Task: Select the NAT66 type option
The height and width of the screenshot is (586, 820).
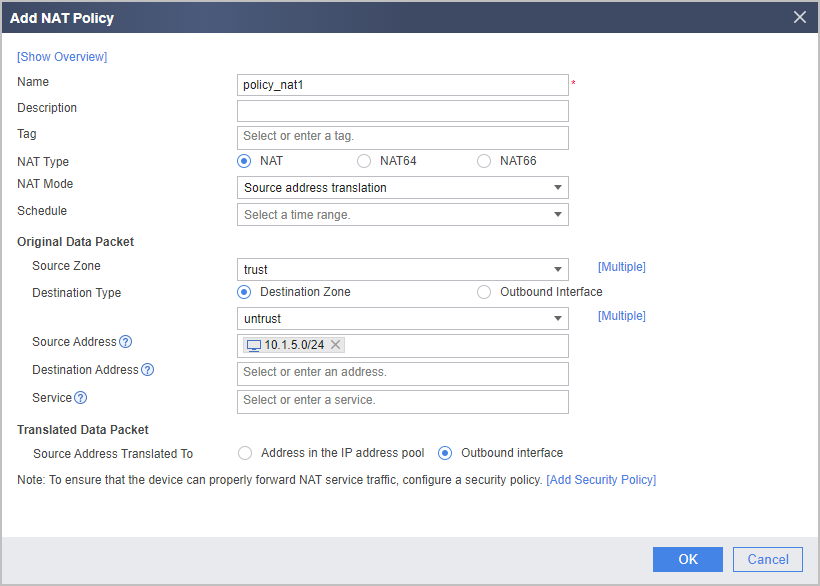Action: 484,161
